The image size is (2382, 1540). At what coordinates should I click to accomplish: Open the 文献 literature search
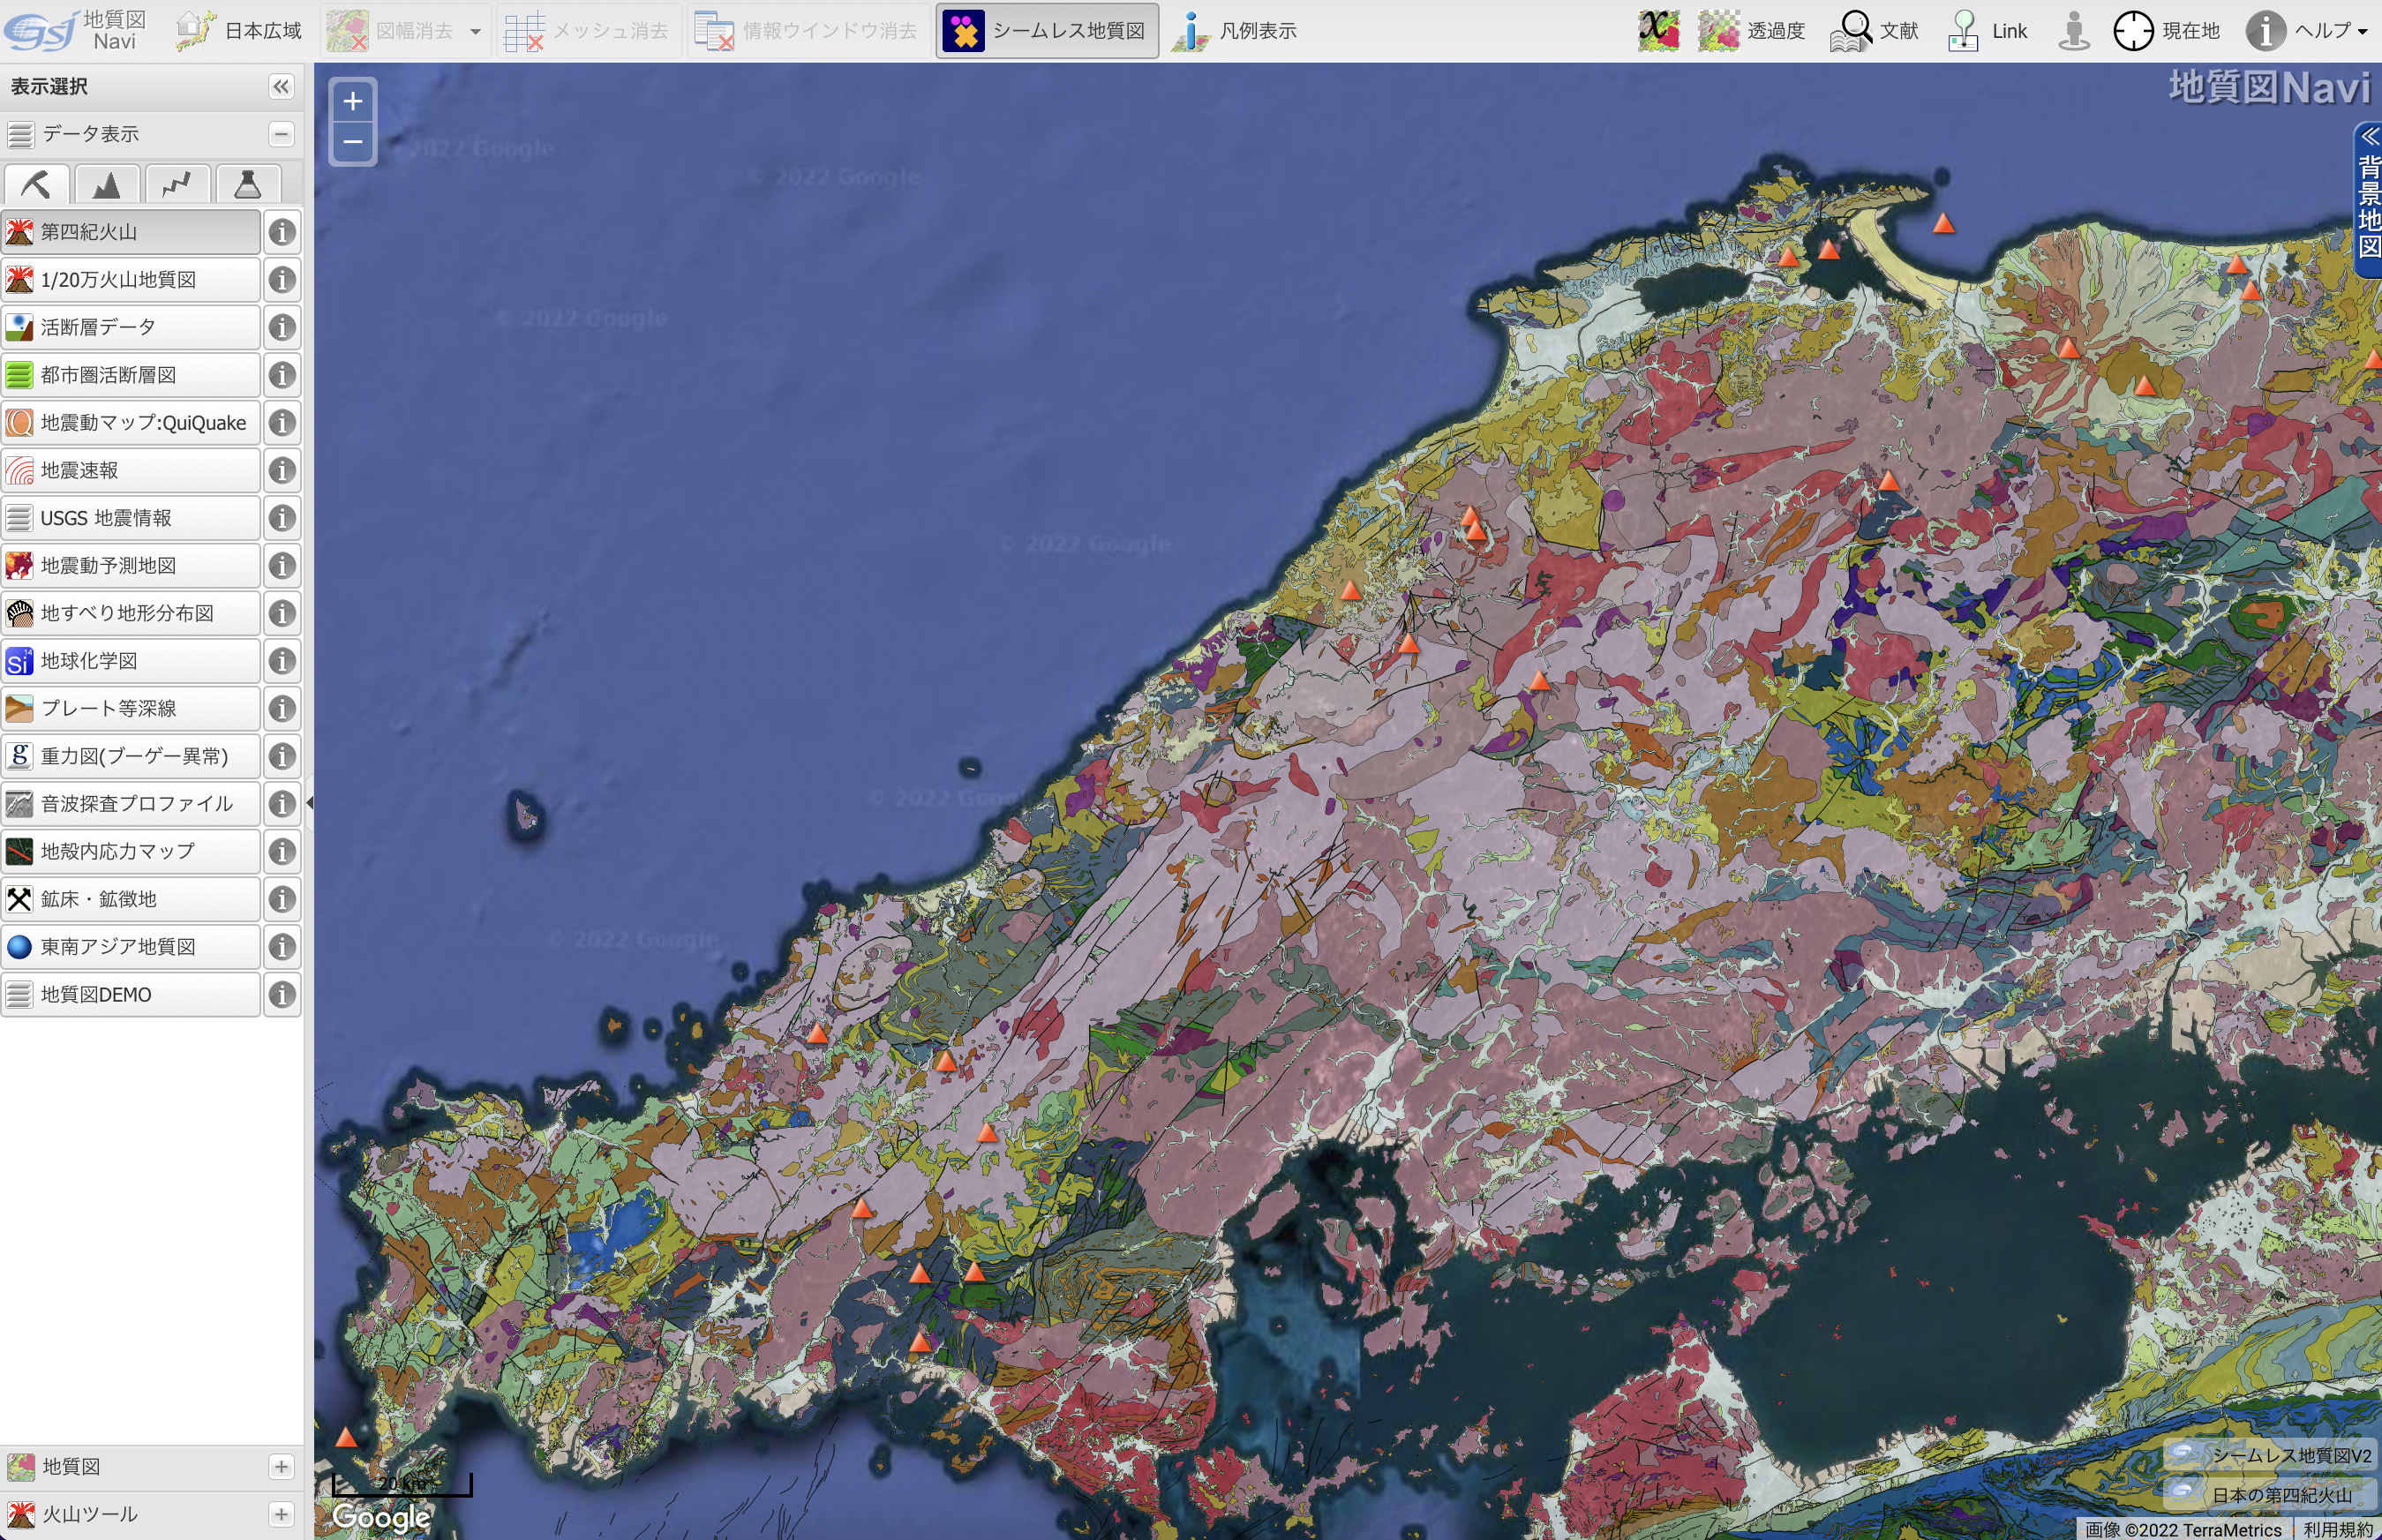1874,31
